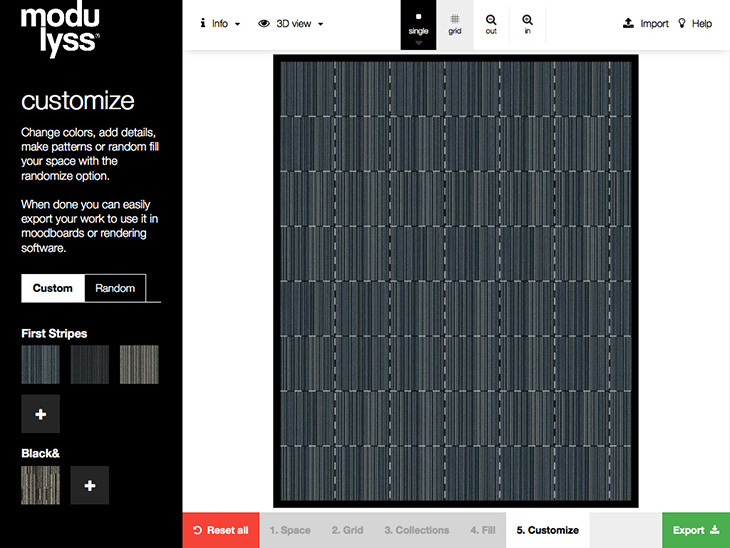This screenshot has width=730, height=548.
Task: Select the Black& carpet tile thumbnail
Action: coord(40,485)
